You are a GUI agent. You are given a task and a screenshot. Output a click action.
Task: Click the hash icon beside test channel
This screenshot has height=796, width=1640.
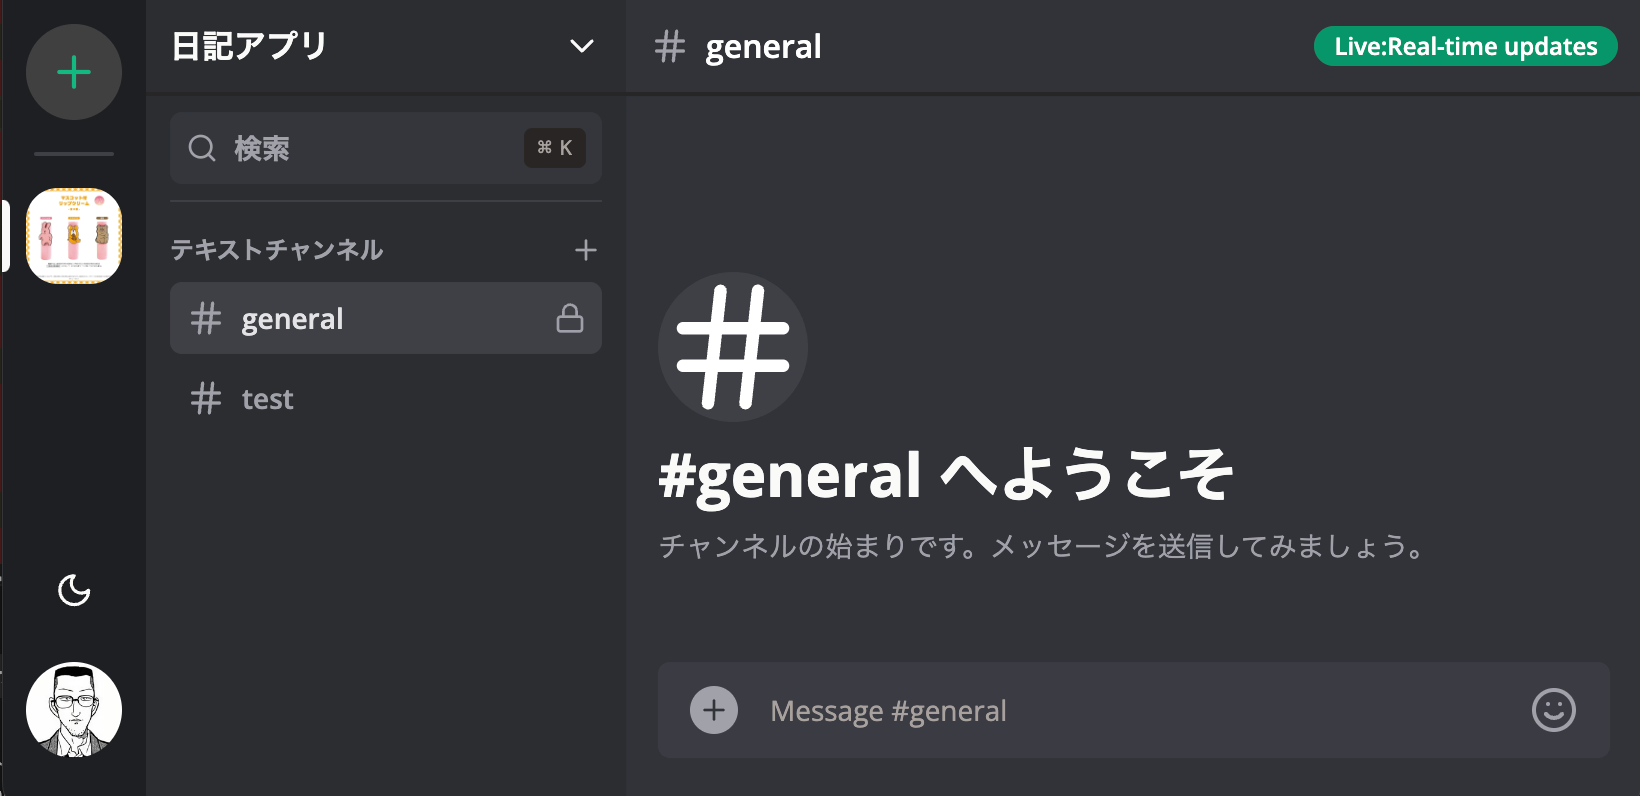(206, 399)
